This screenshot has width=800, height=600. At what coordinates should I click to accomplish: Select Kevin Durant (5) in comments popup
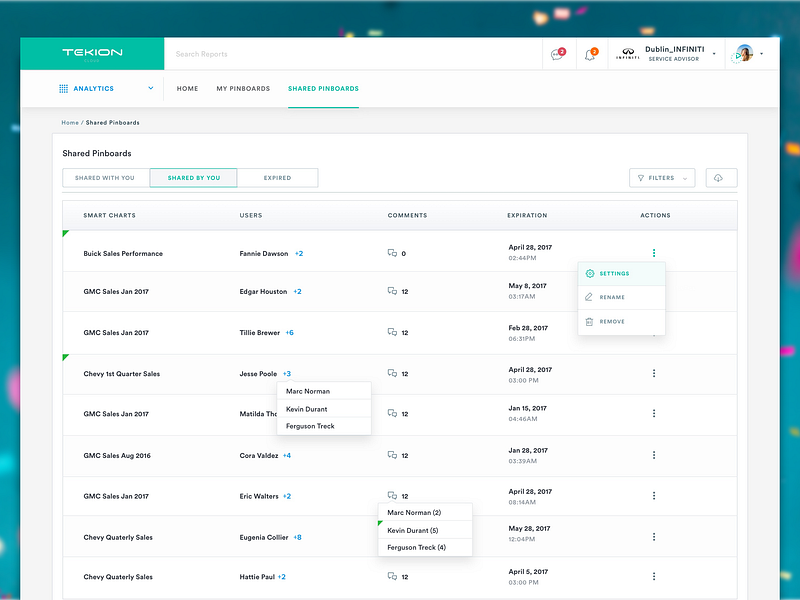[425, 531]
